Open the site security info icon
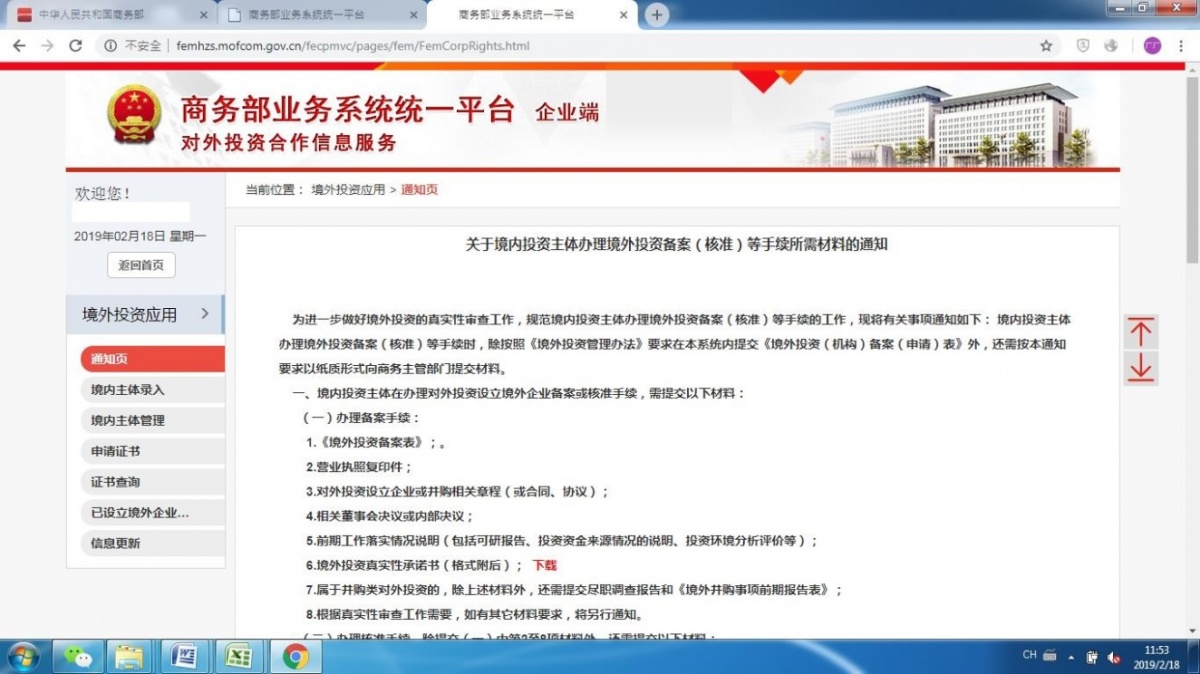 (111, 46)
